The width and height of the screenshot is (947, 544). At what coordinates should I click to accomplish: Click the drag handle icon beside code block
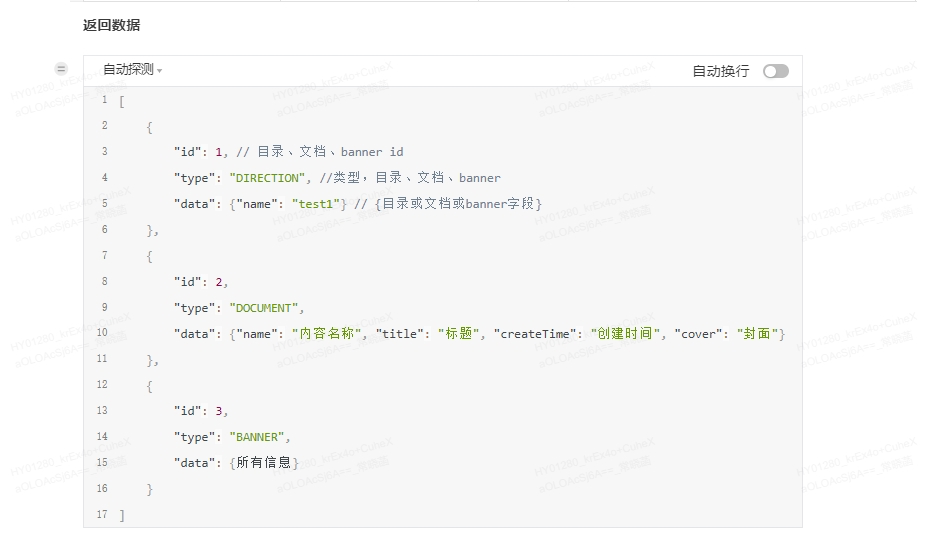coord(61,69)
